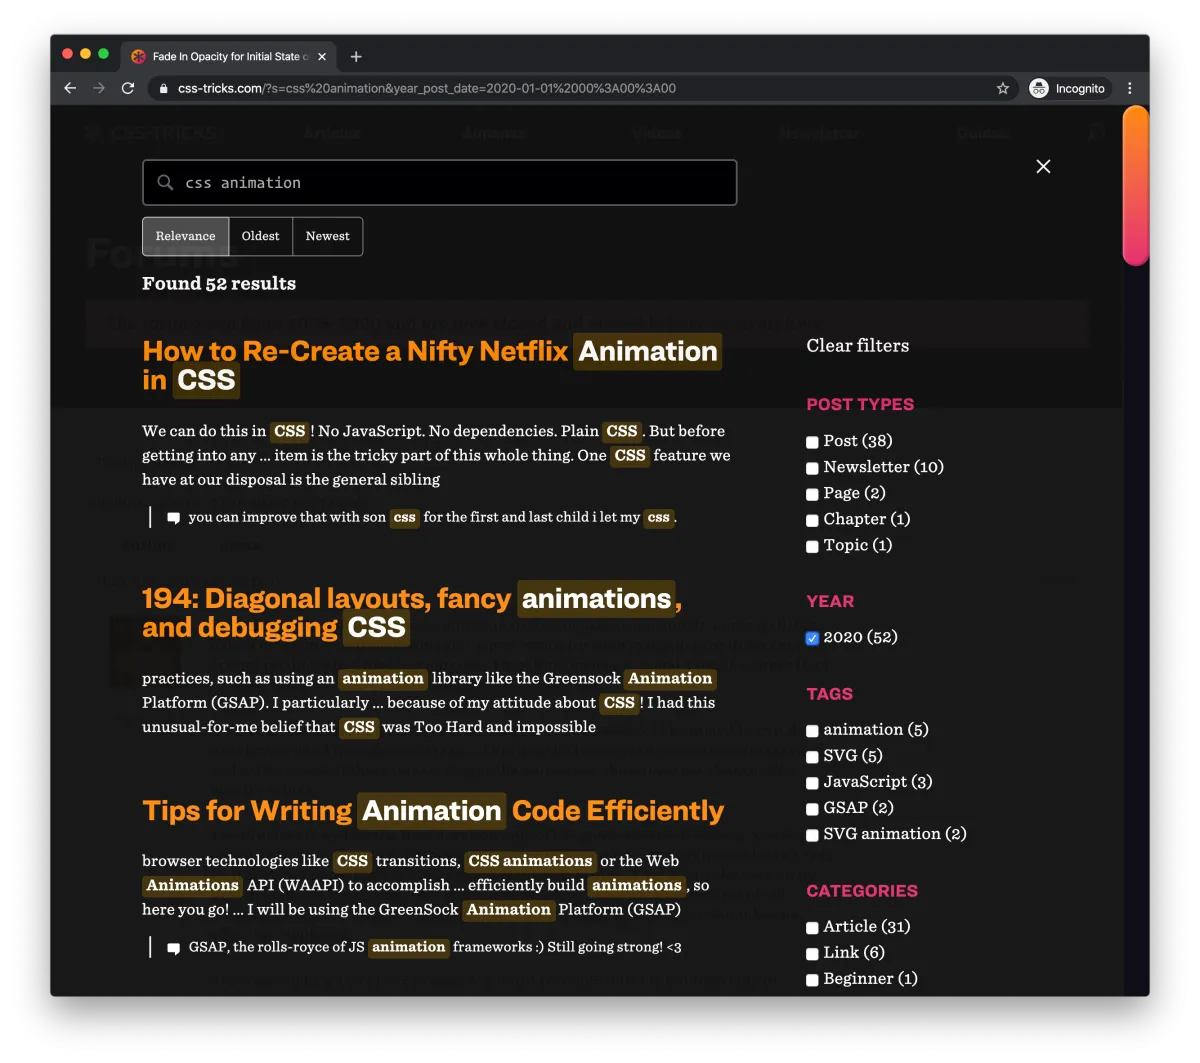Tick the Beginner (1) category
The image size is (1200, 1063).
click(x=812, y=980)
